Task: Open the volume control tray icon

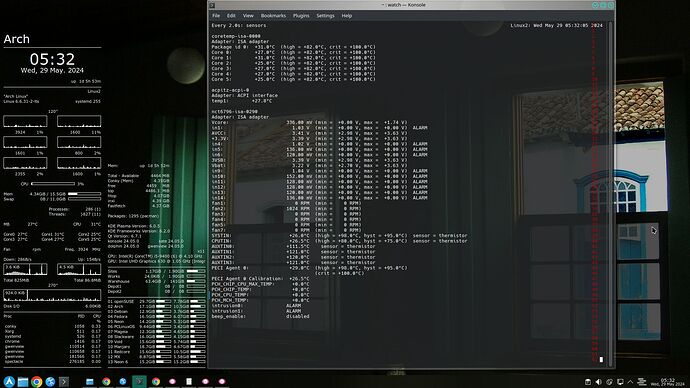Action: pyautogui.click(x=598, y=382)
